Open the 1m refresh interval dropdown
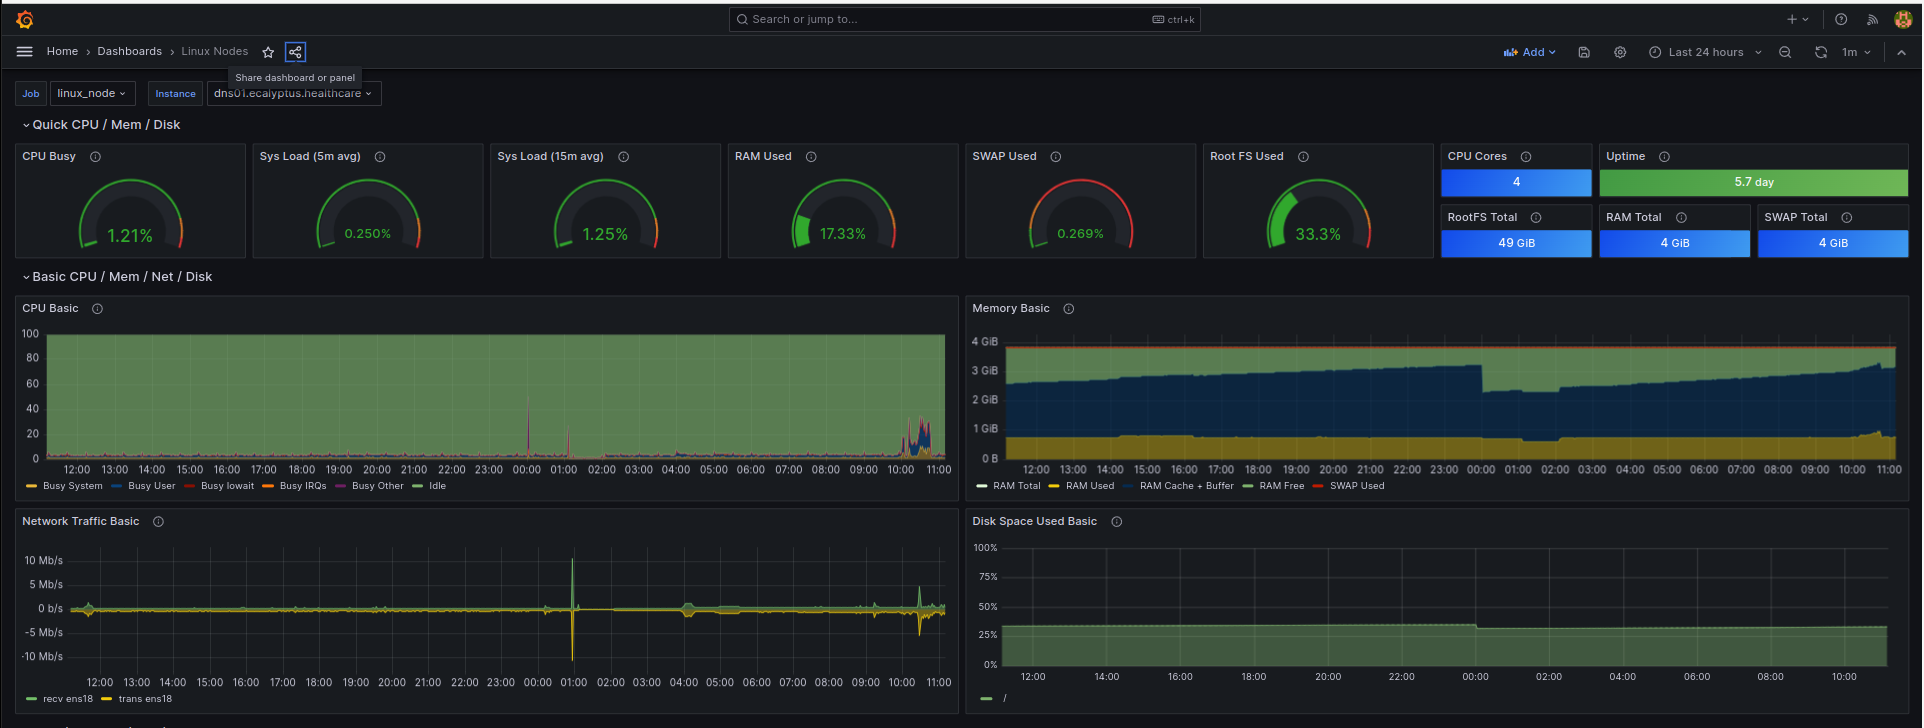 [1856, 52]
